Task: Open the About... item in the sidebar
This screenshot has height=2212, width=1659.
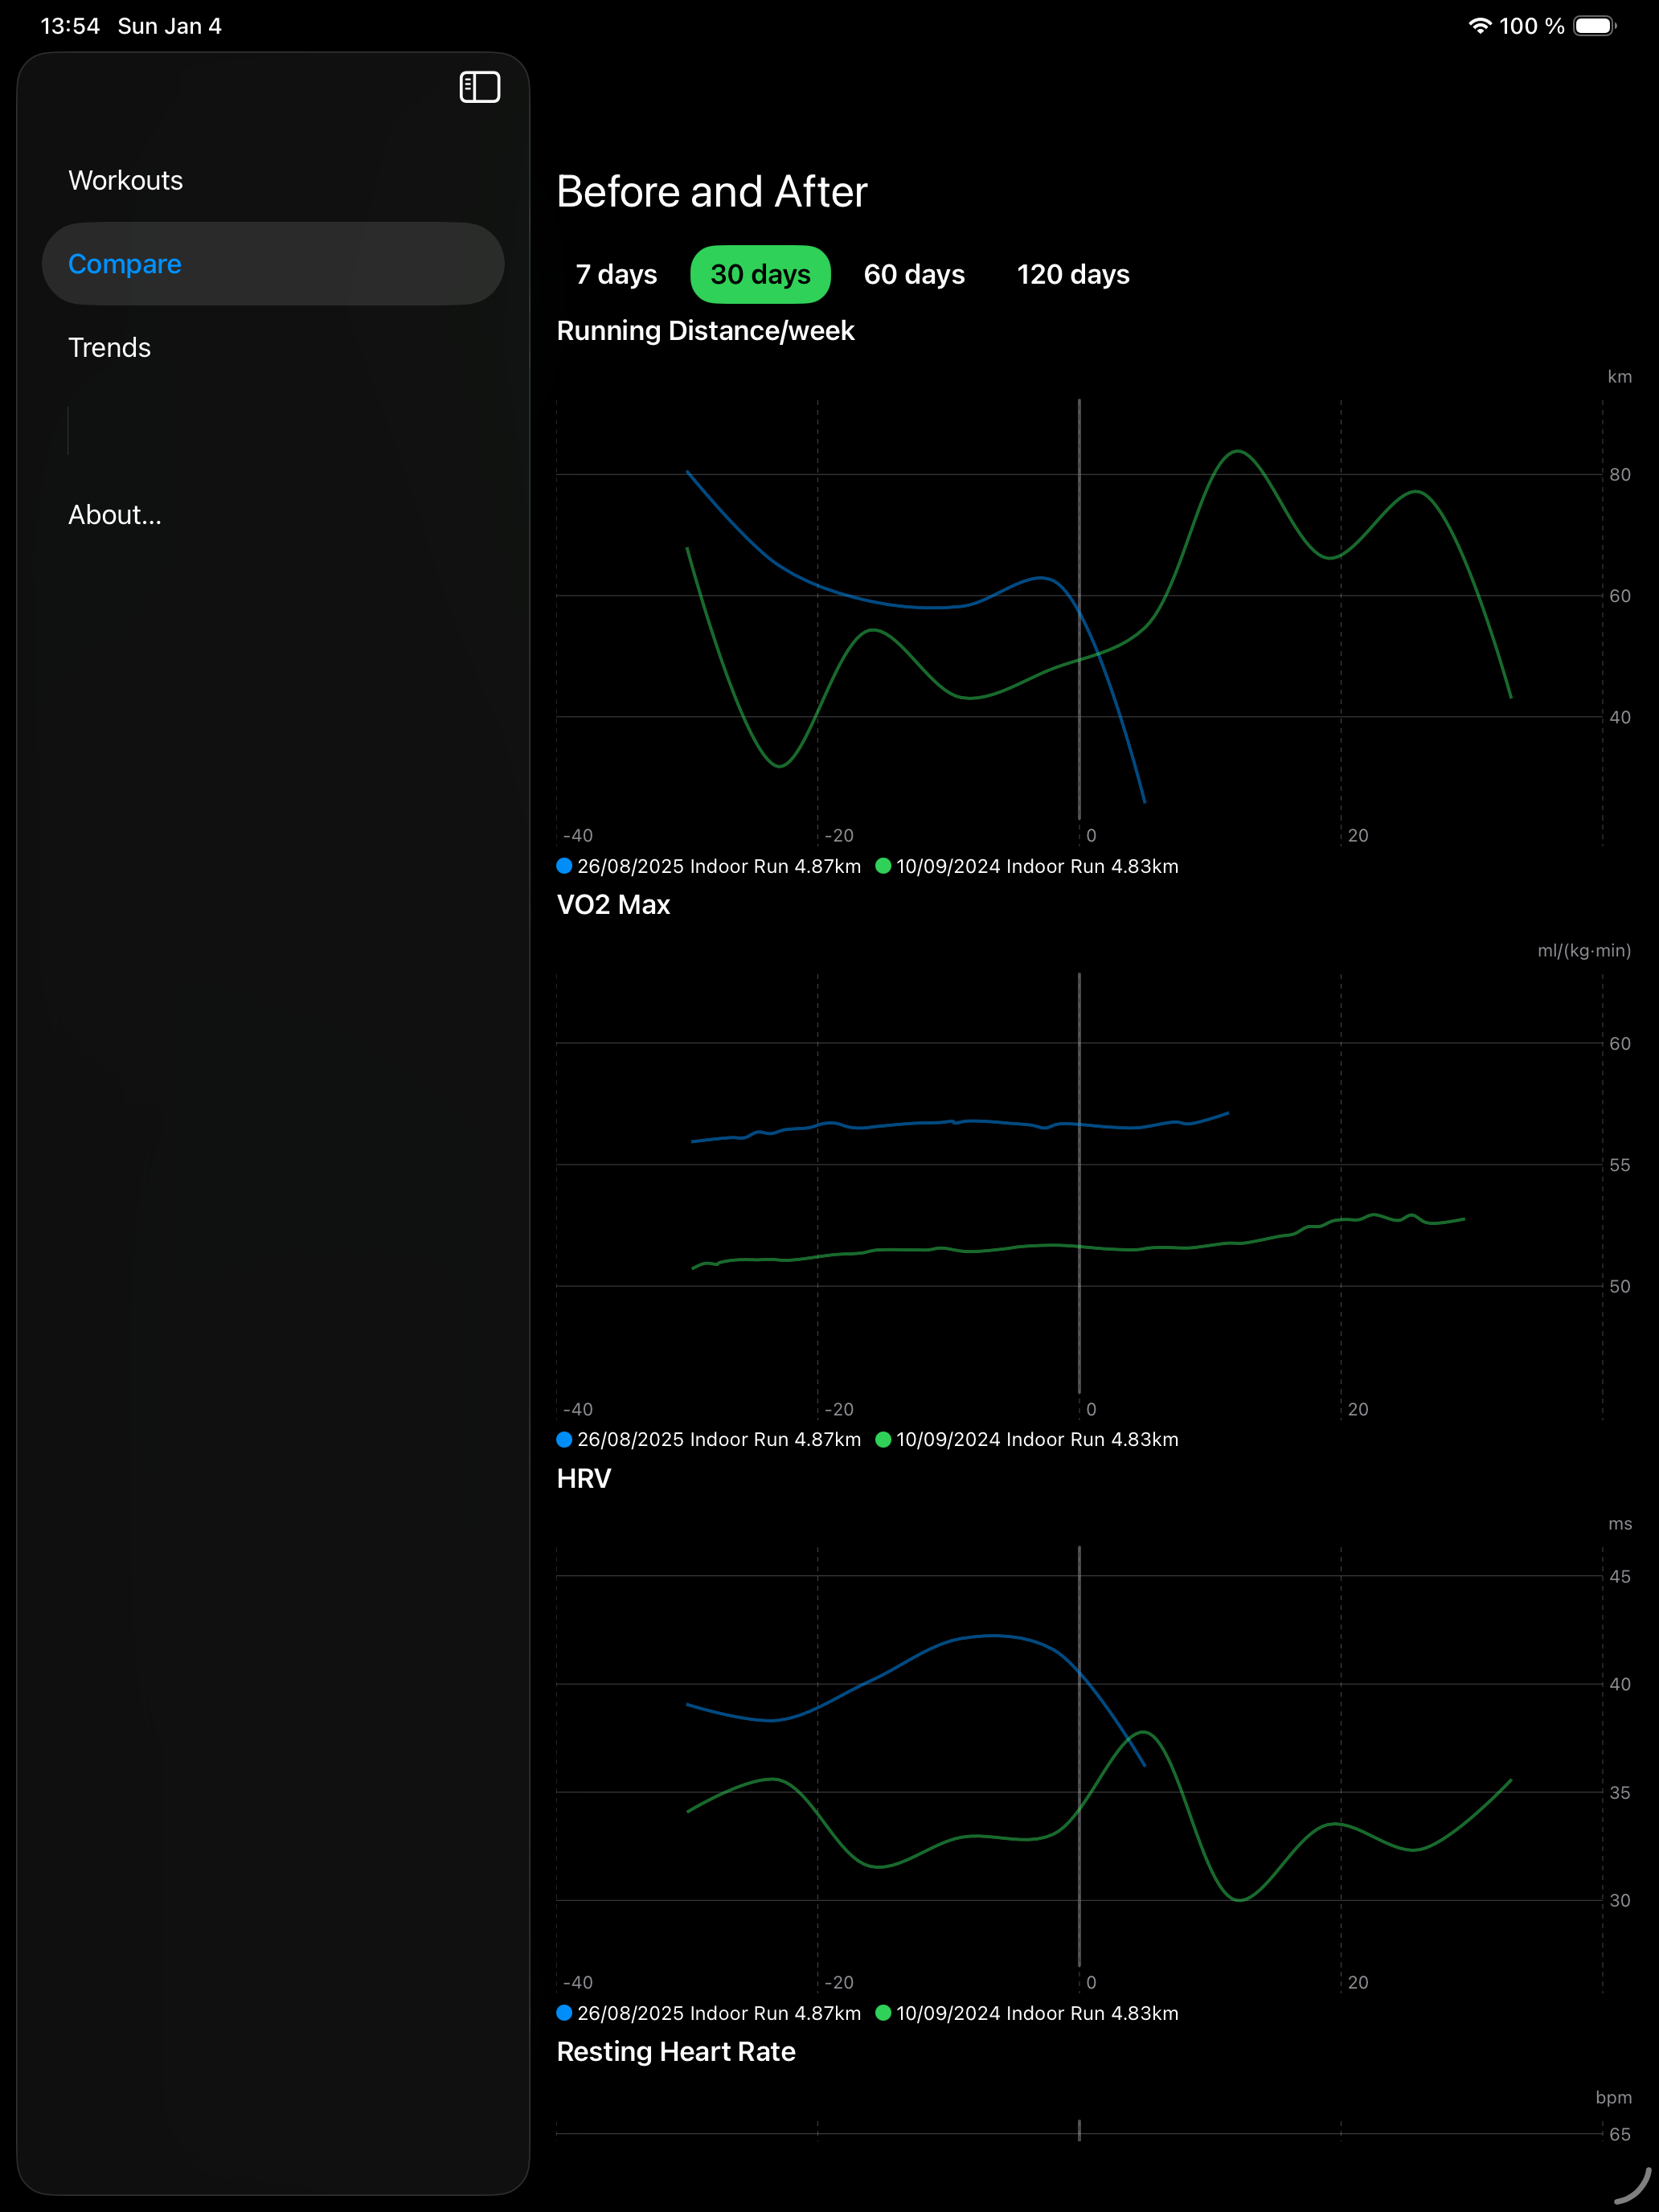Action: [115, 514]
